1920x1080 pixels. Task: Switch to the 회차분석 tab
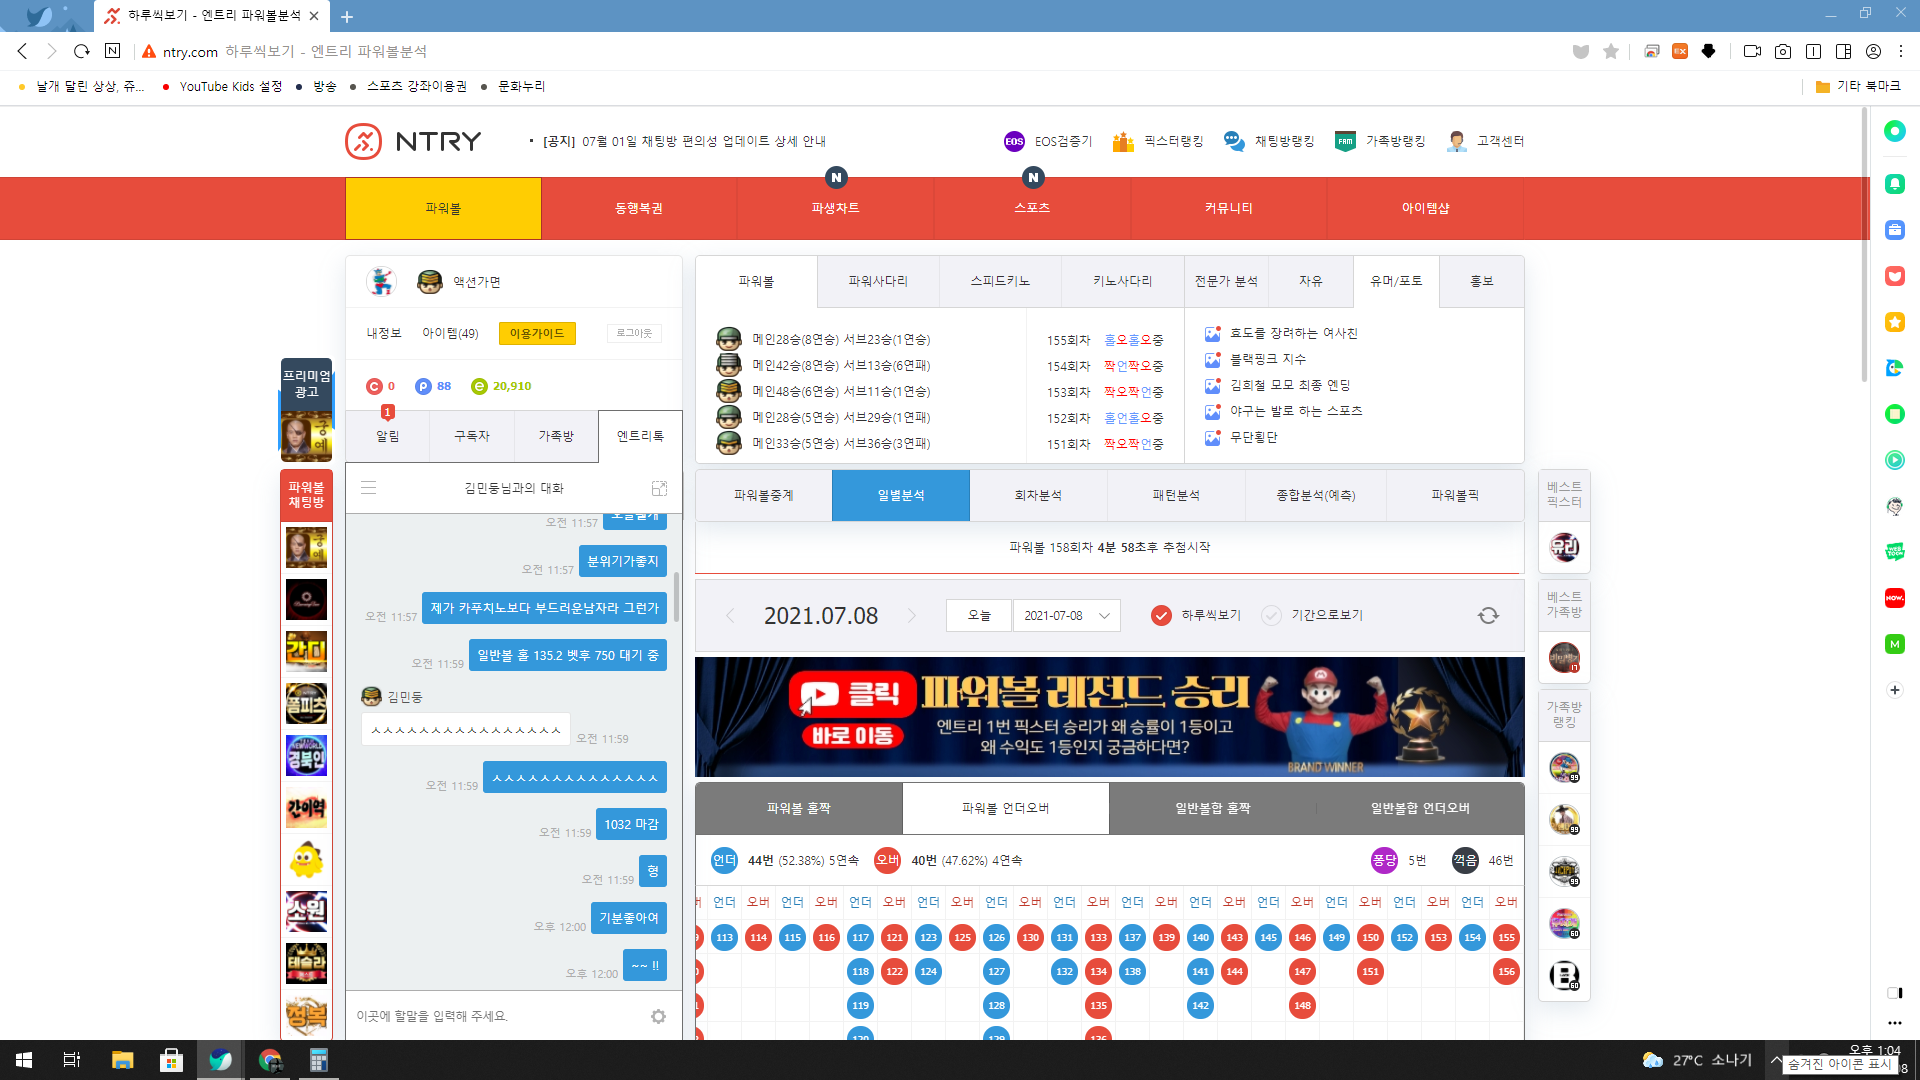tap(1038, 495)
